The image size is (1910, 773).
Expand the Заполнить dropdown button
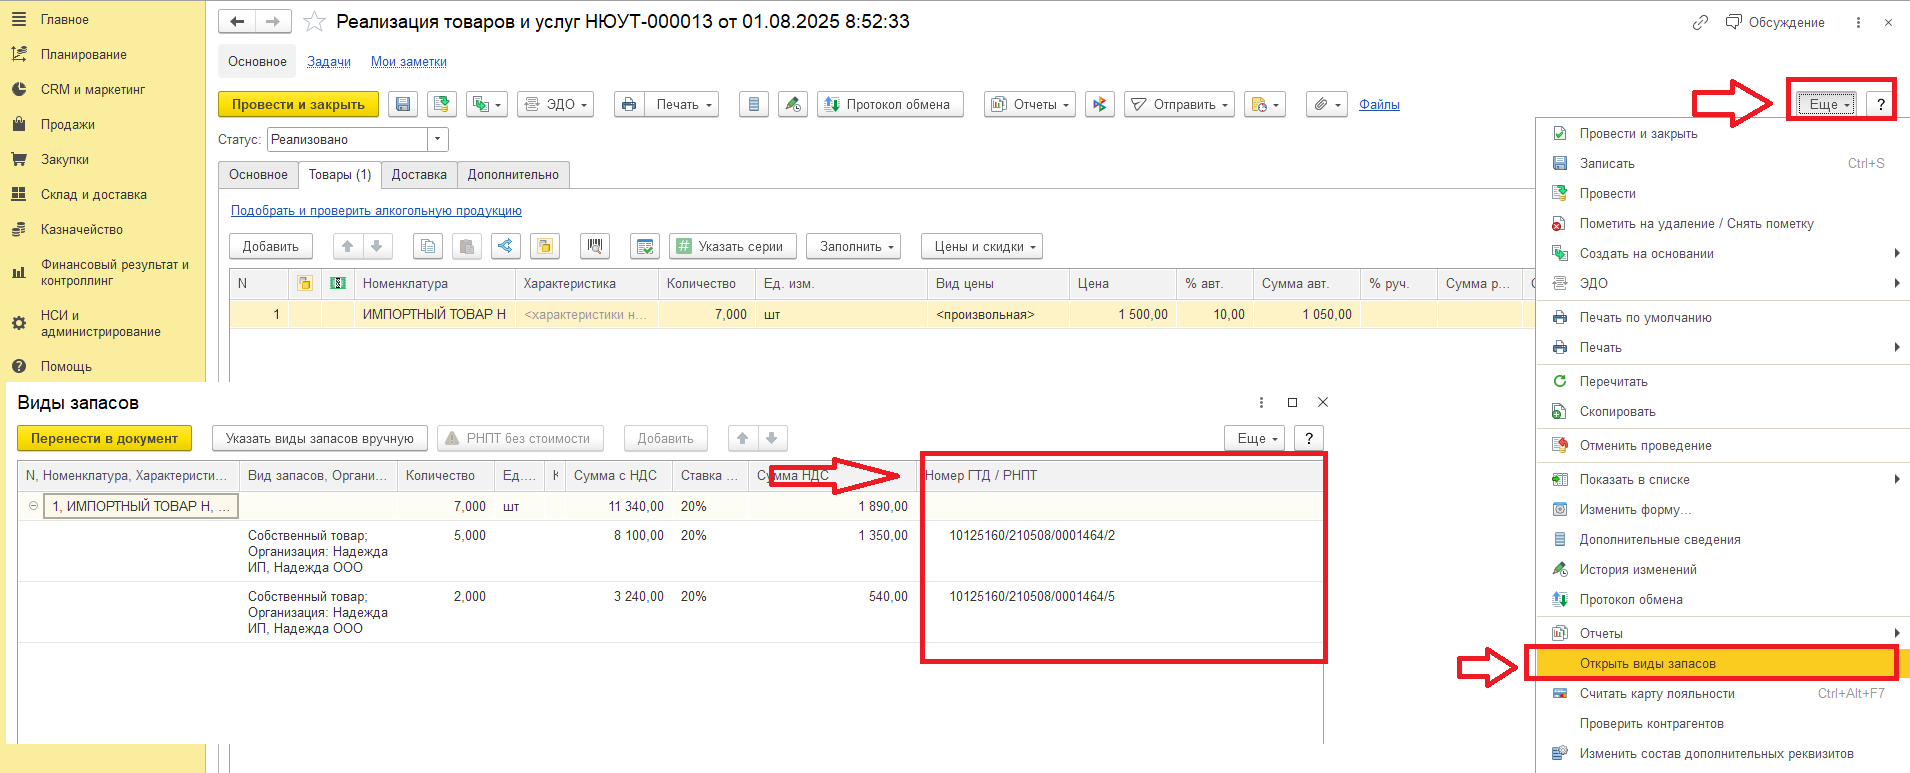(856, 246)
